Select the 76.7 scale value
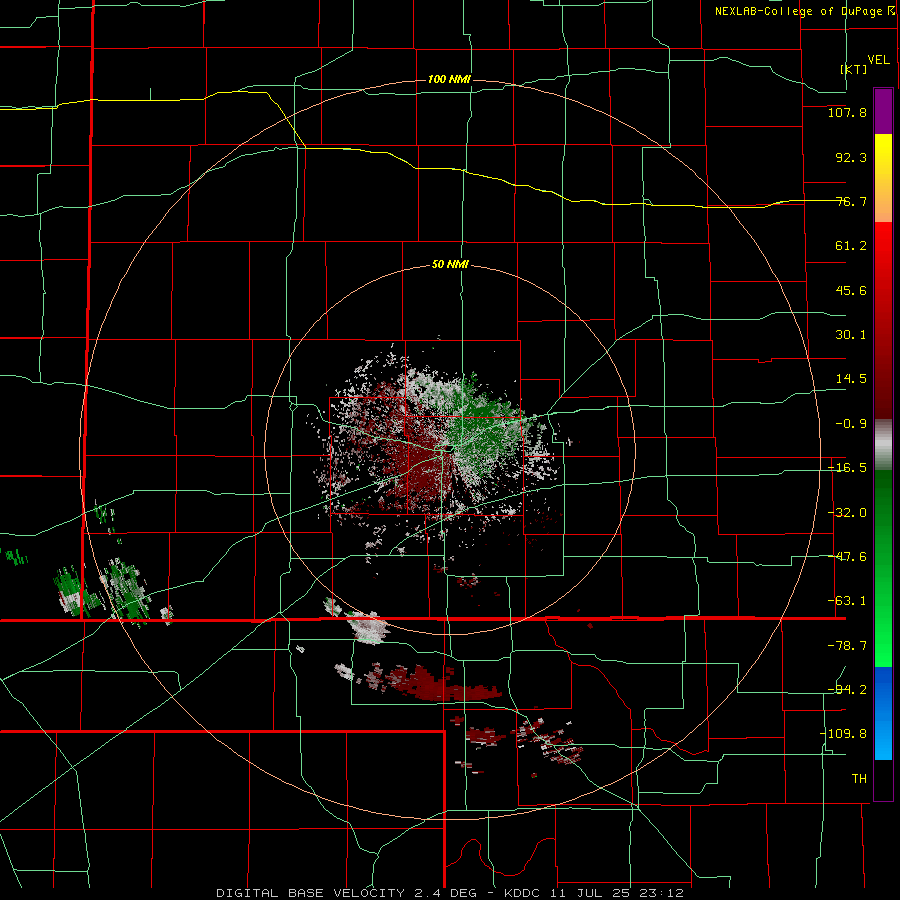Viewport: 900px width, 900px height. (851, 201)
